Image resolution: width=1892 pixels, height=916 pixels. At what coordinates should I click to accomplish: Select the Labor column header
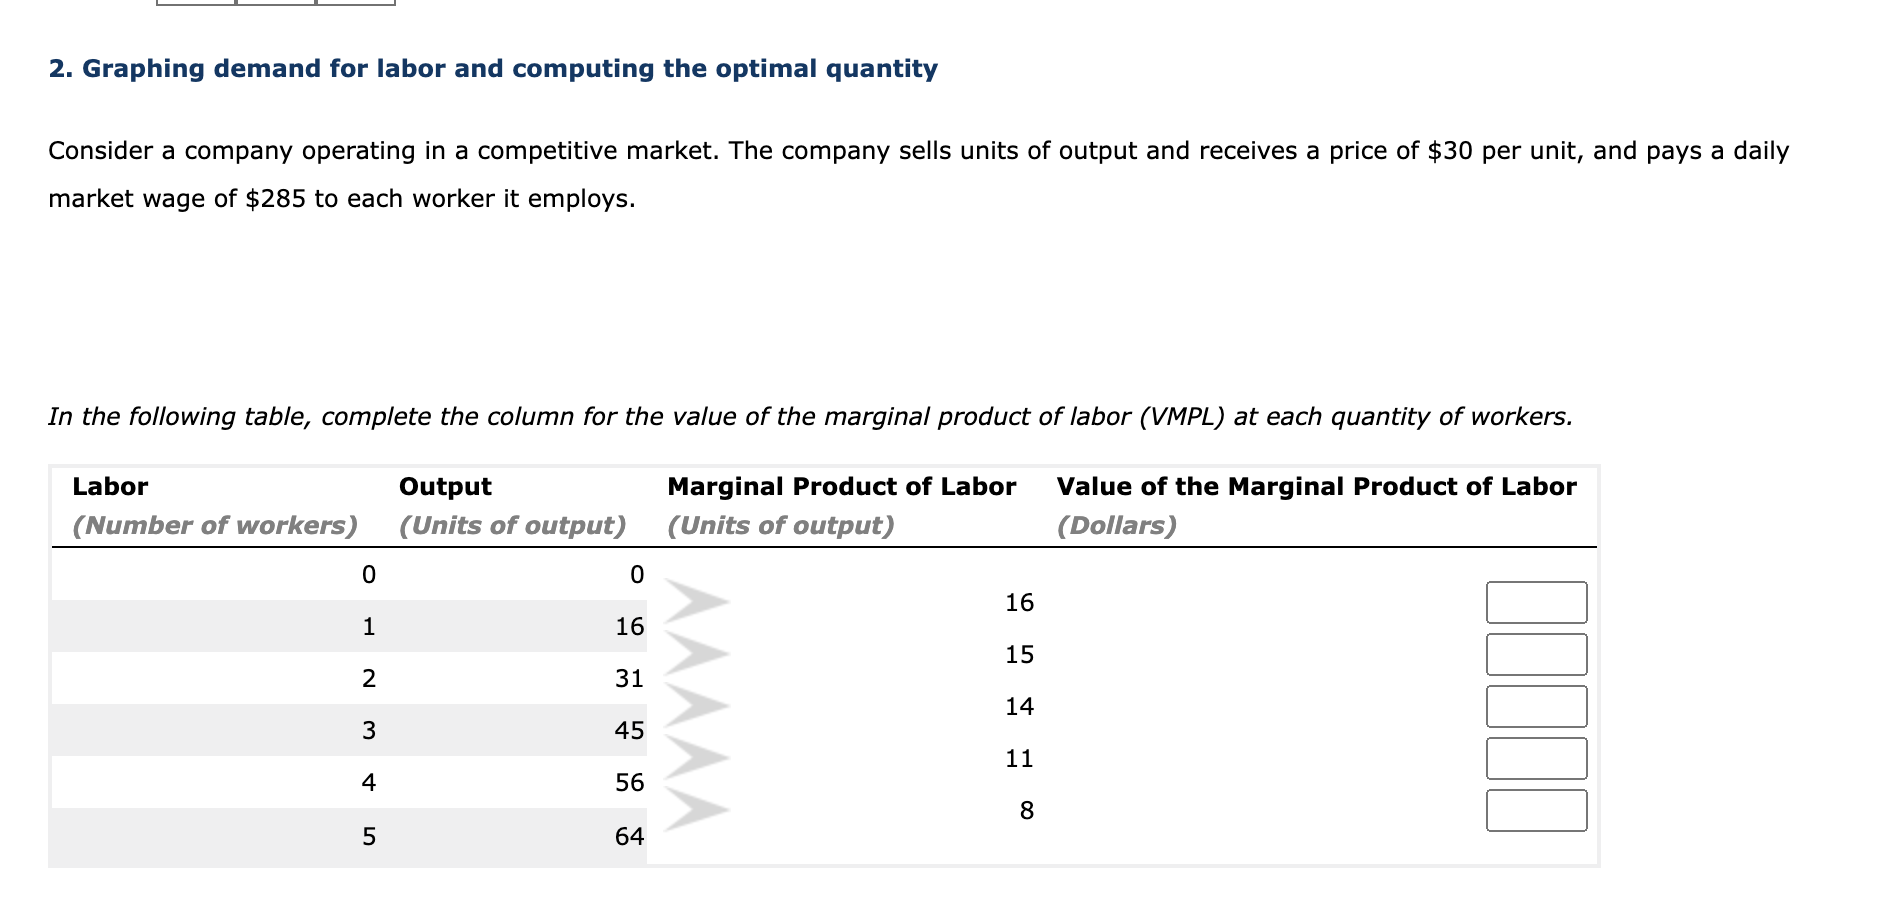[108, 487]
